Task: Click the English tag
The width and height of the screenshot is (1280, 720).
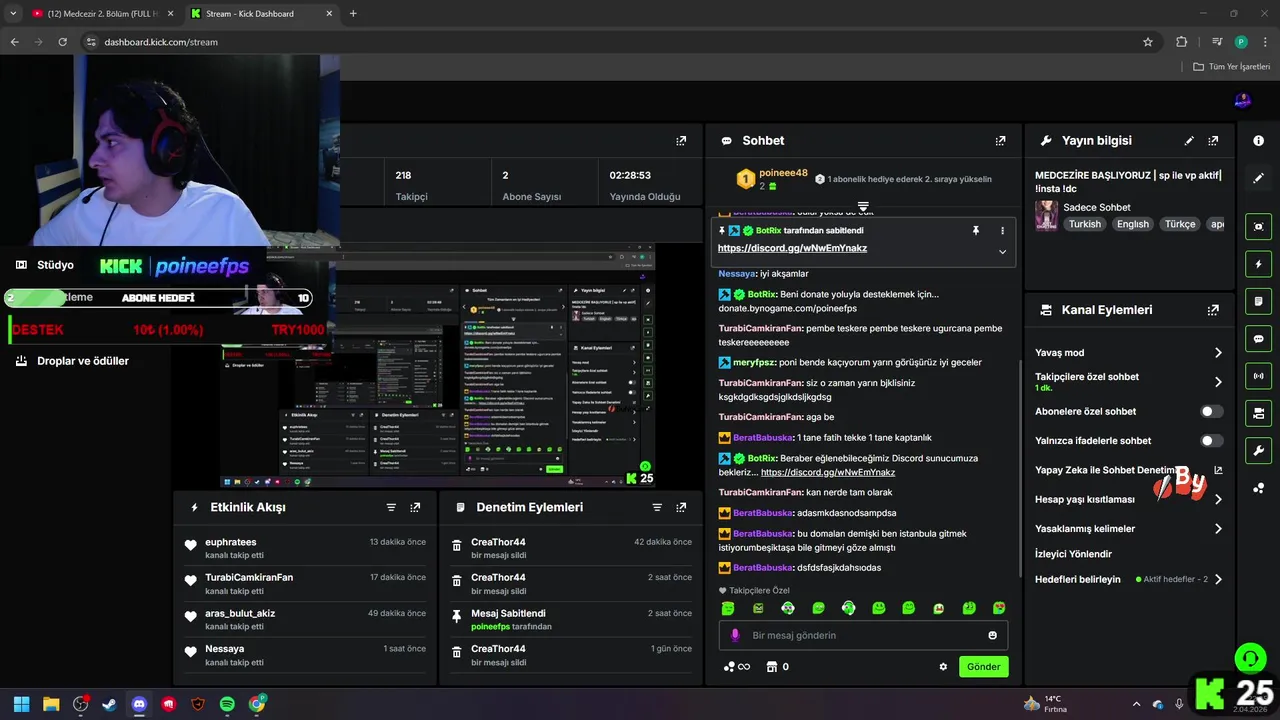Action: [1132, 224]
